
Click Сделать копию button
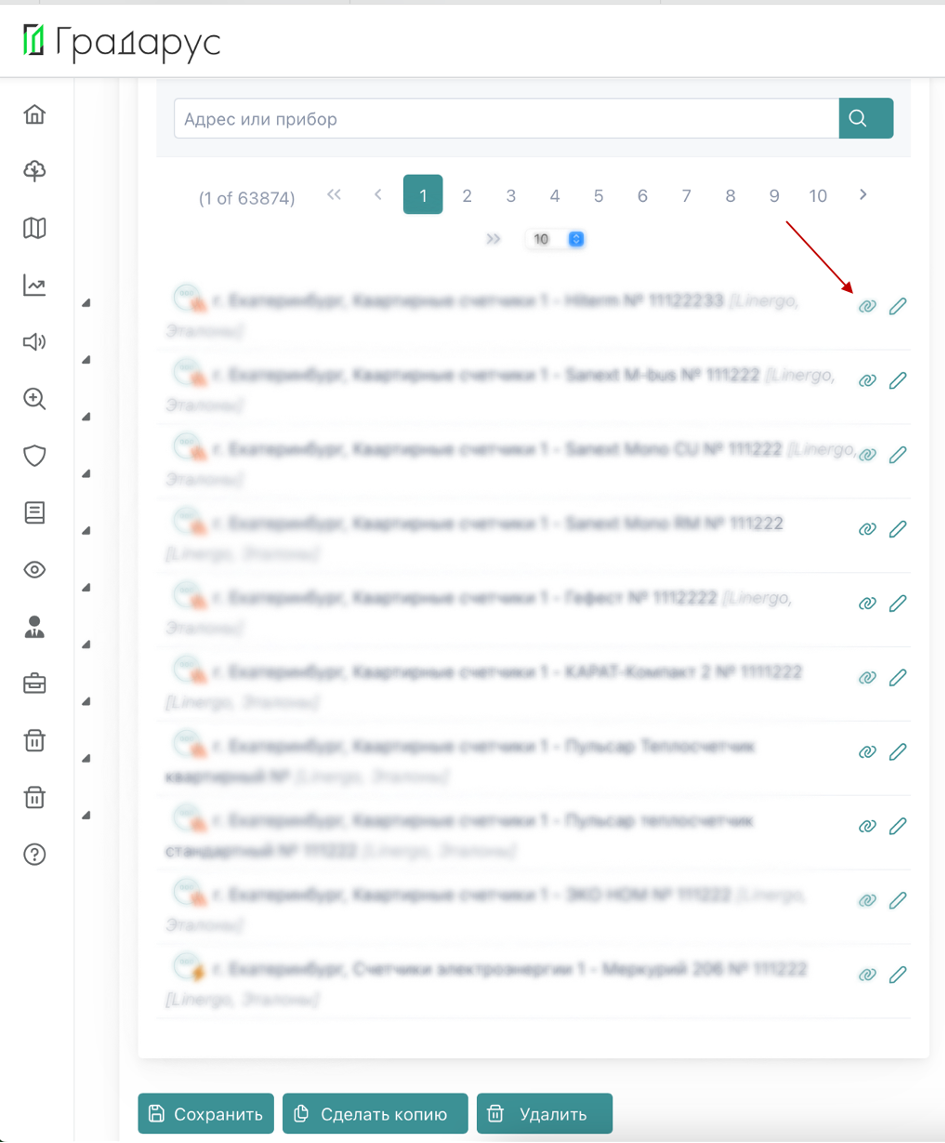pyautogui.click(x=375, y=1114)
